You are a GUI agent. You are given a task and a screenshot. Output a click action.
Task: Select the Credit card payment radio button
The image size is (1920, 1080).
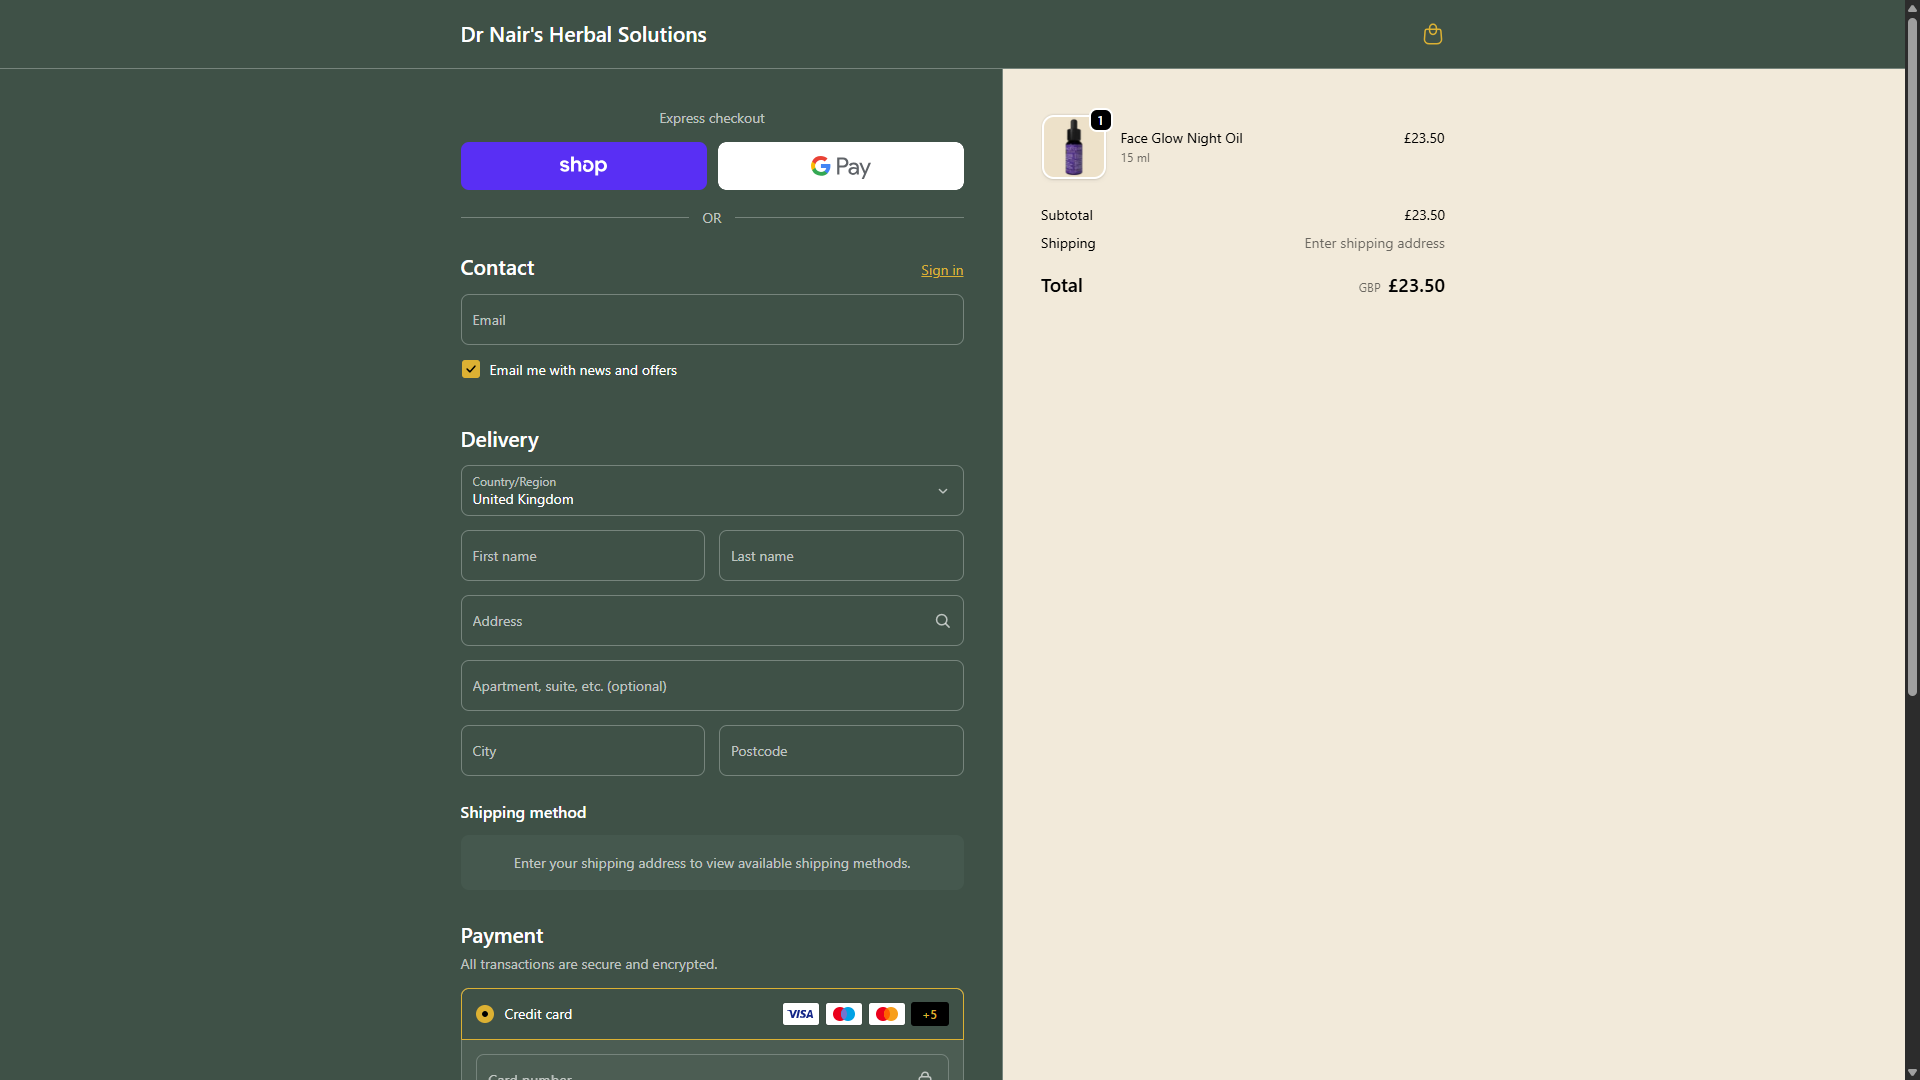[x=485, y=1013]
